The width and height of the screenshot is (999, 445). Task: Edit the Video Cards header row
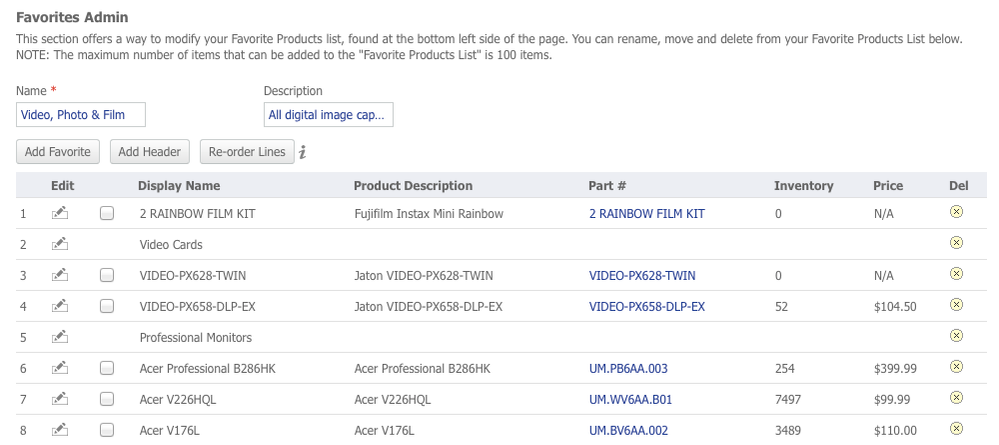coord(60,244)
